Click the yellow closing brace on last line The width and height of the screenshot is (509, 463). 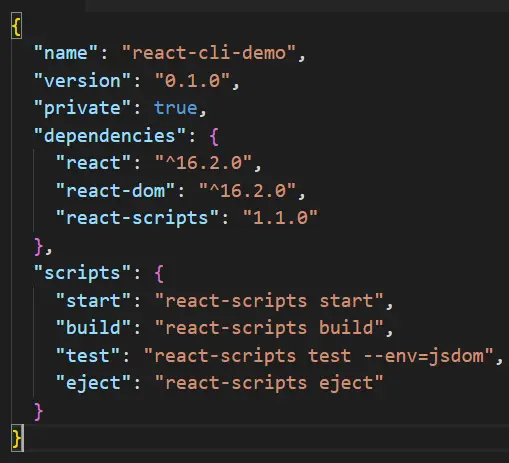pyautogui.click(x=17, y=438)
